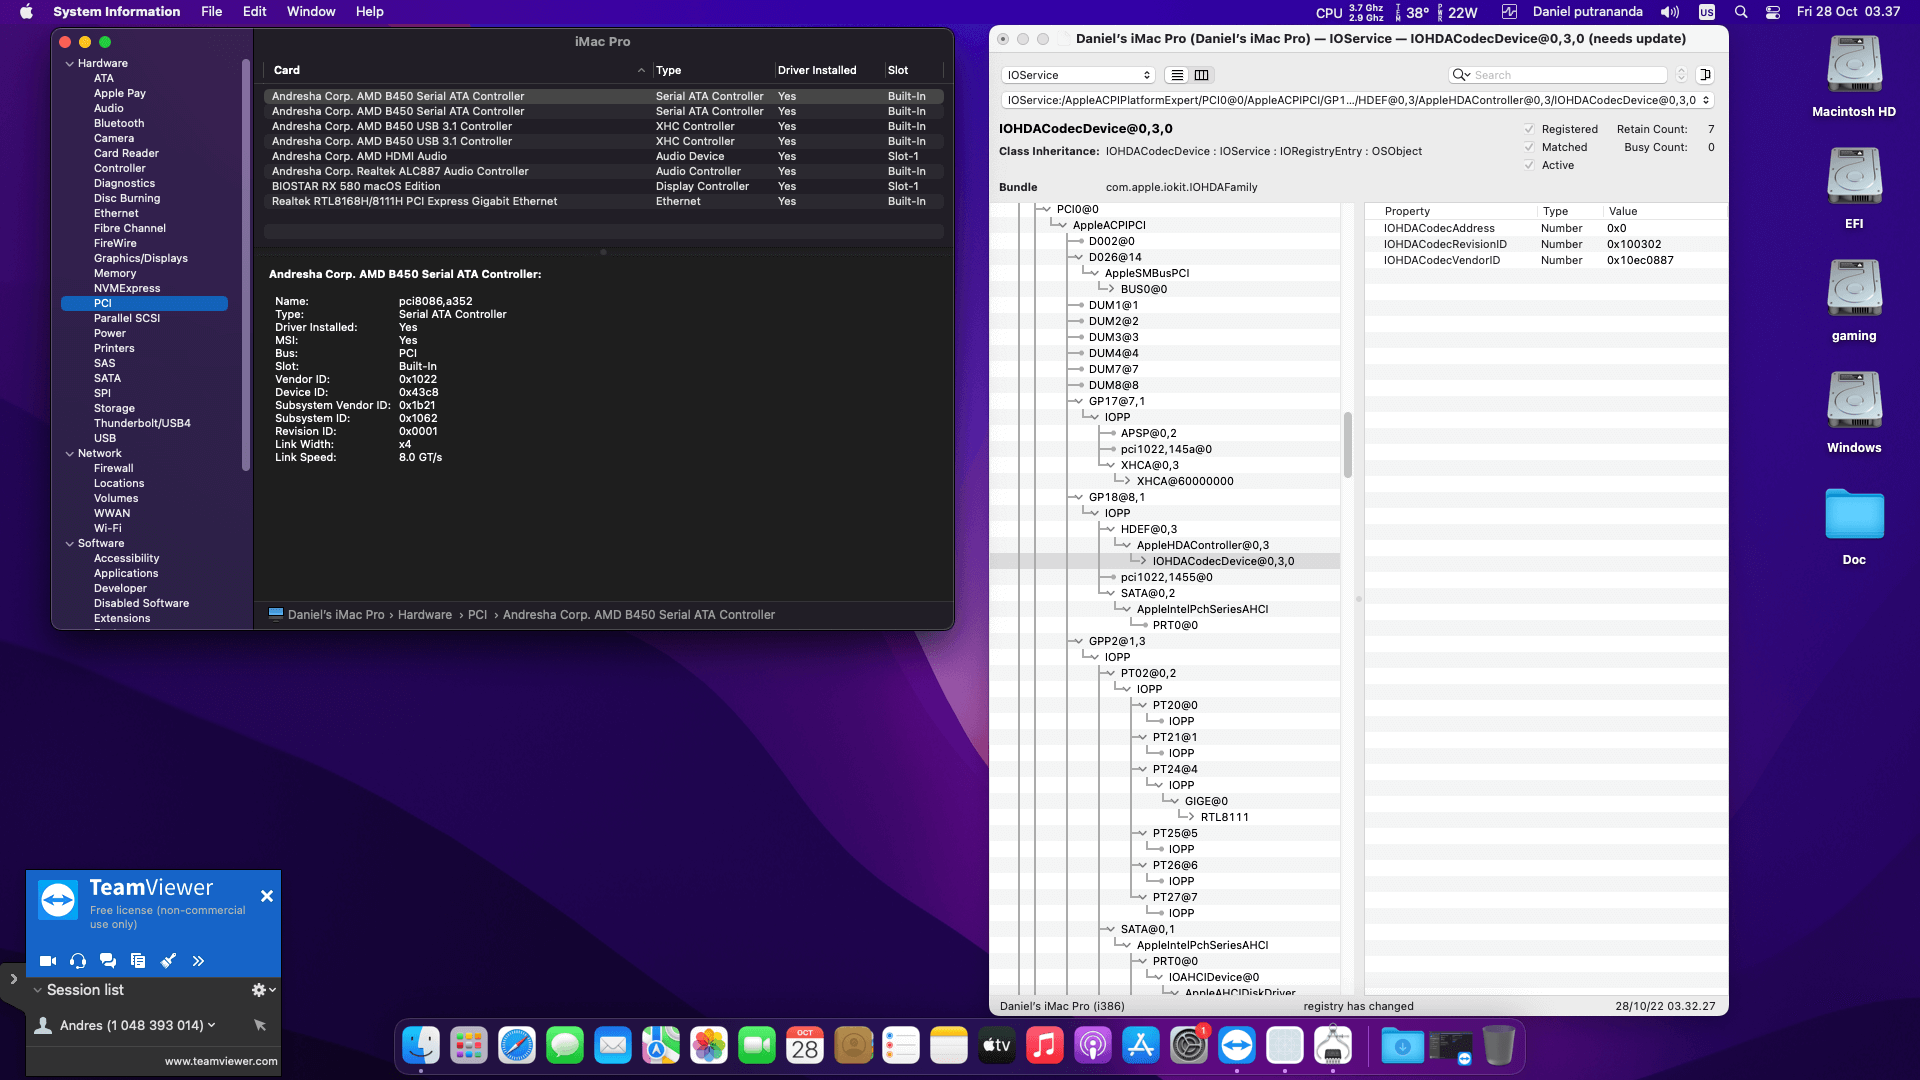Open the IOService plane dropdown

[x=1078, y=75]
